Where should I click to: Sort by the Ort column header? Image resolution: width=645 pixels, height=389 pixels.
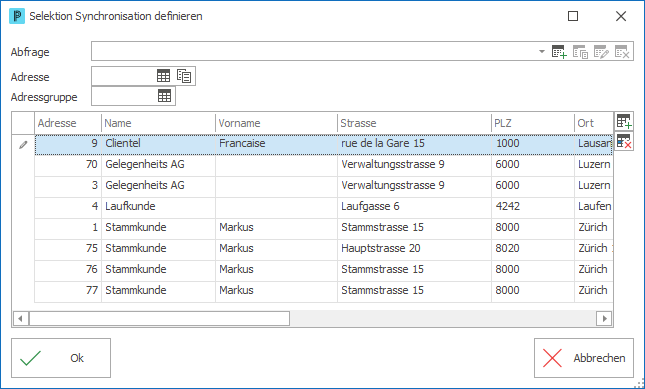tap(594, 123)
